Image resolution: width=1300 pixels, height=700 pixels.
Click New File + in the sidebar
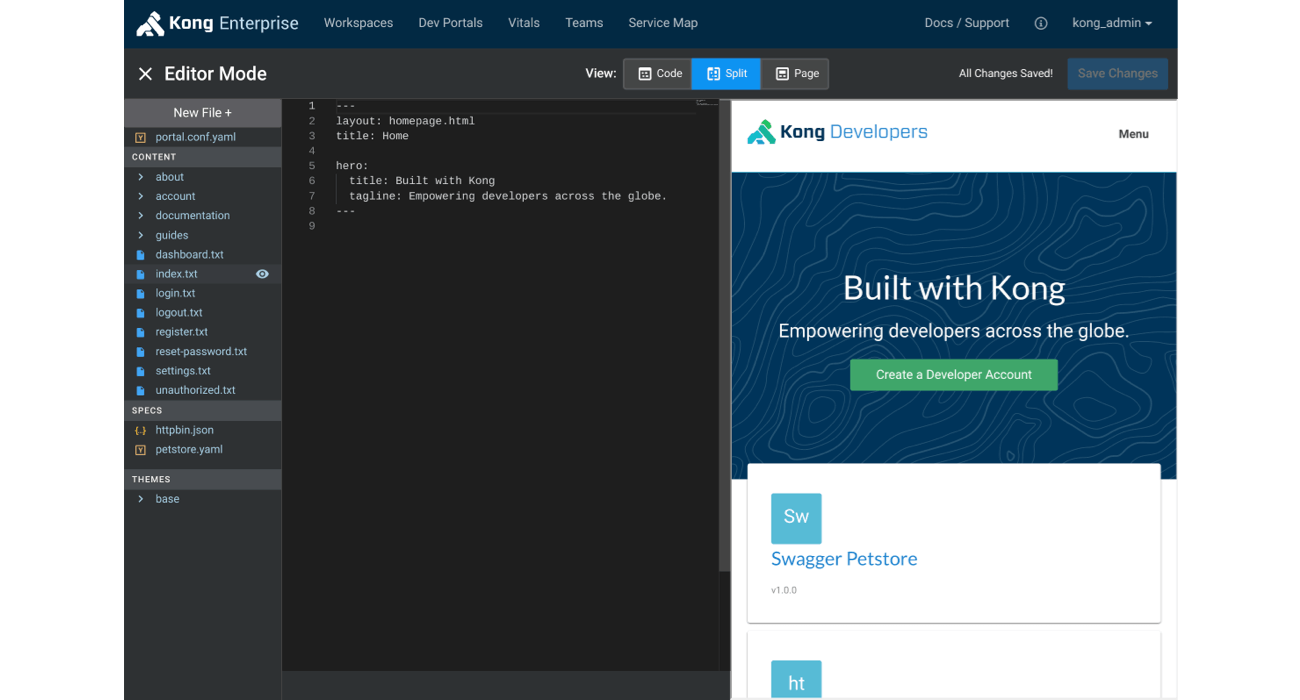(202, 112)
